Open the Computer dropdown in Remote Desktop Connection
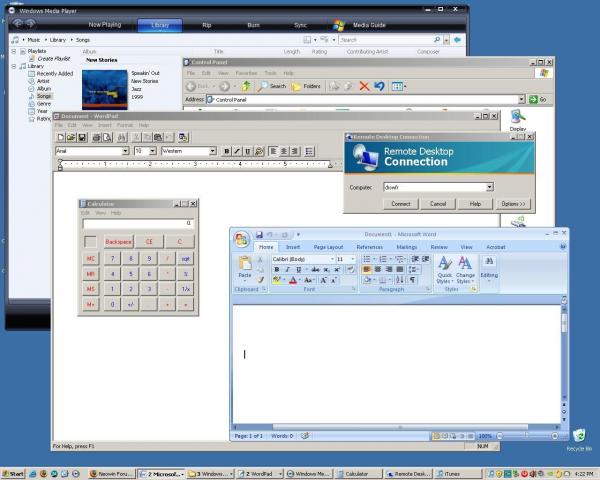600x480 pixels. [x=489, y=187]
